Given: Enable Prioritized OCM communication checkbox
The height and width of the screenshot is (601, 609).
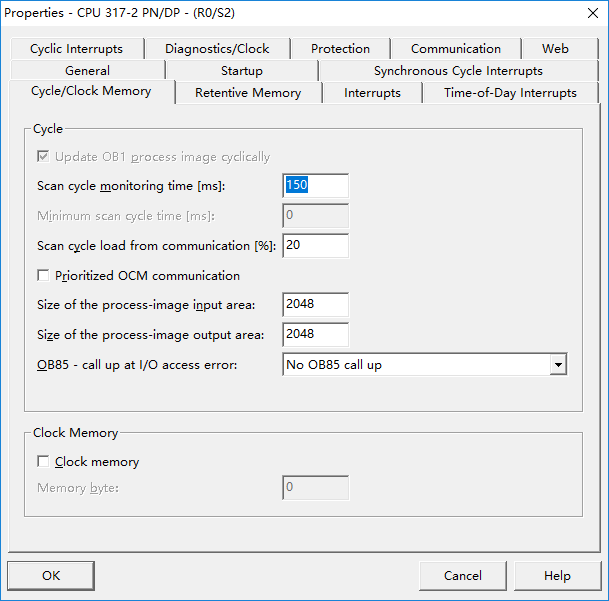Looking at the screenshot, I should click(x=43, y=276).
